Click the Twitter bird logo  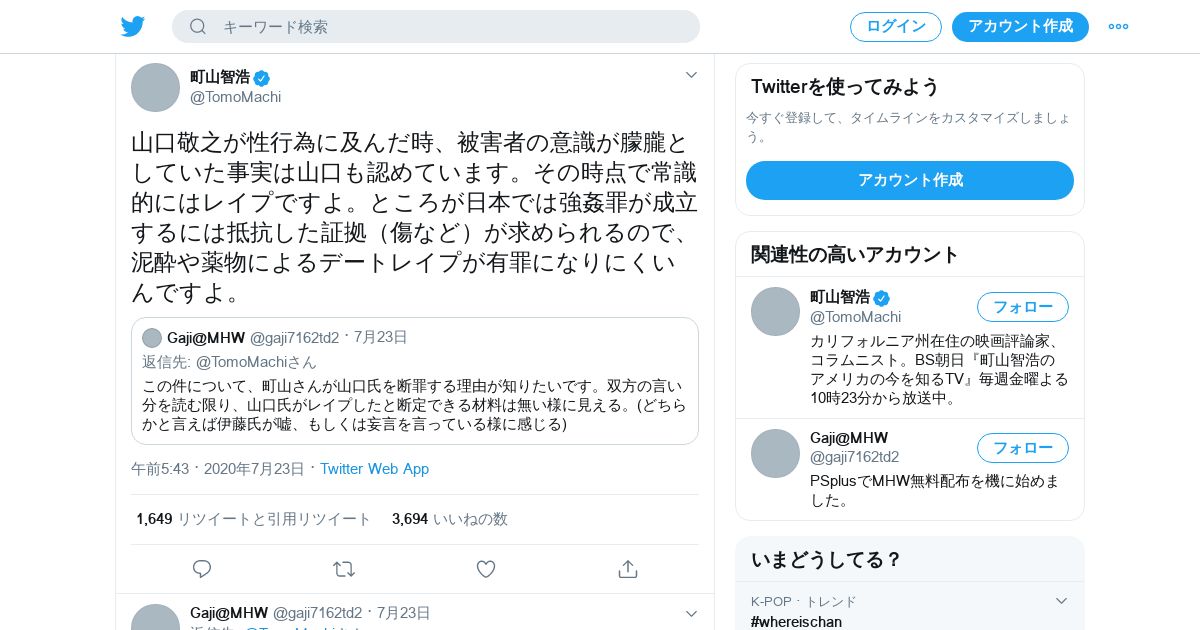[133, 27]
